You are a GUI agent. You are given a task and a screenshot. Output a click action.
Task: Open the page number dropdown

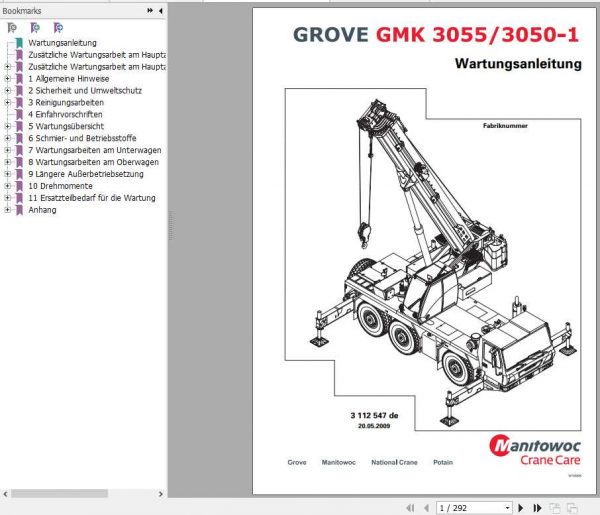coord(507,508)
